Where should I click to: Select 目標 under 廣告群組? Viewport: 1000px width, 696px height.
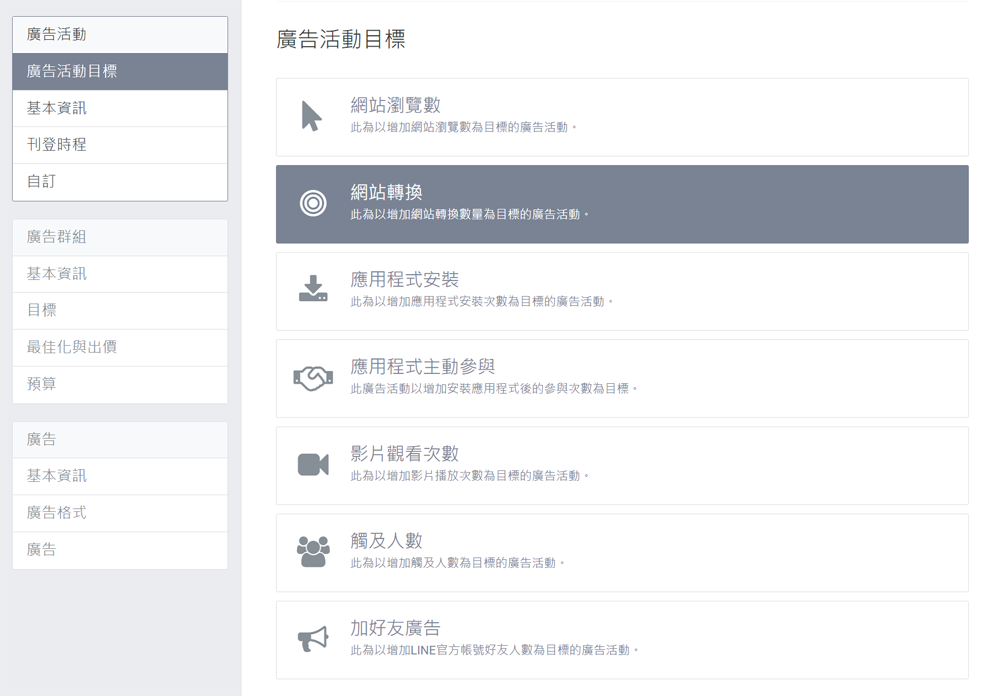[120, 310]
